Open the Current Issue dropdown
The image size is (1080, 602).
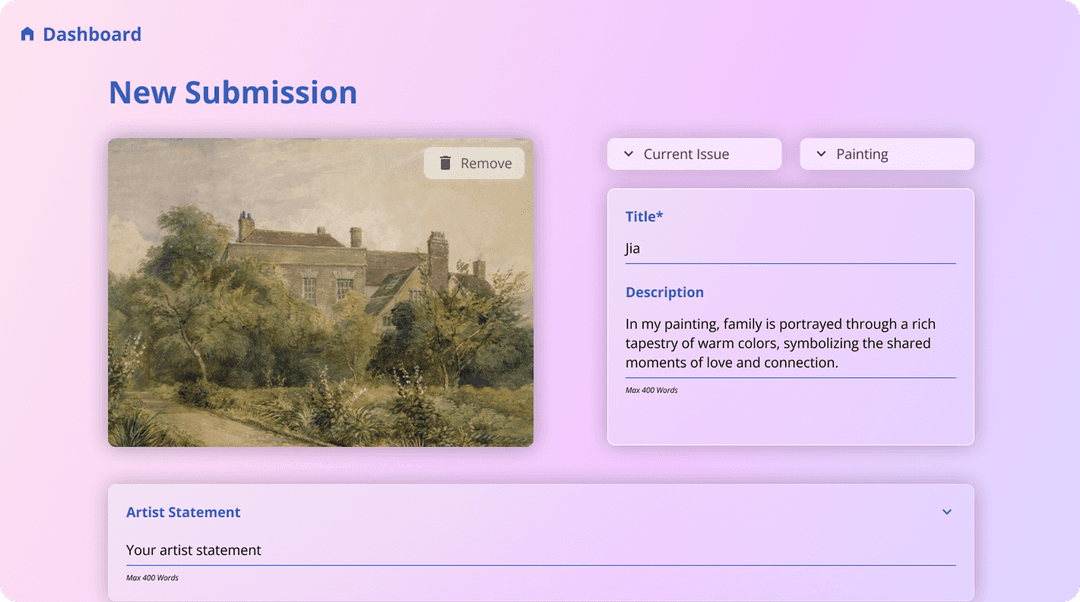tap(694, 154)
